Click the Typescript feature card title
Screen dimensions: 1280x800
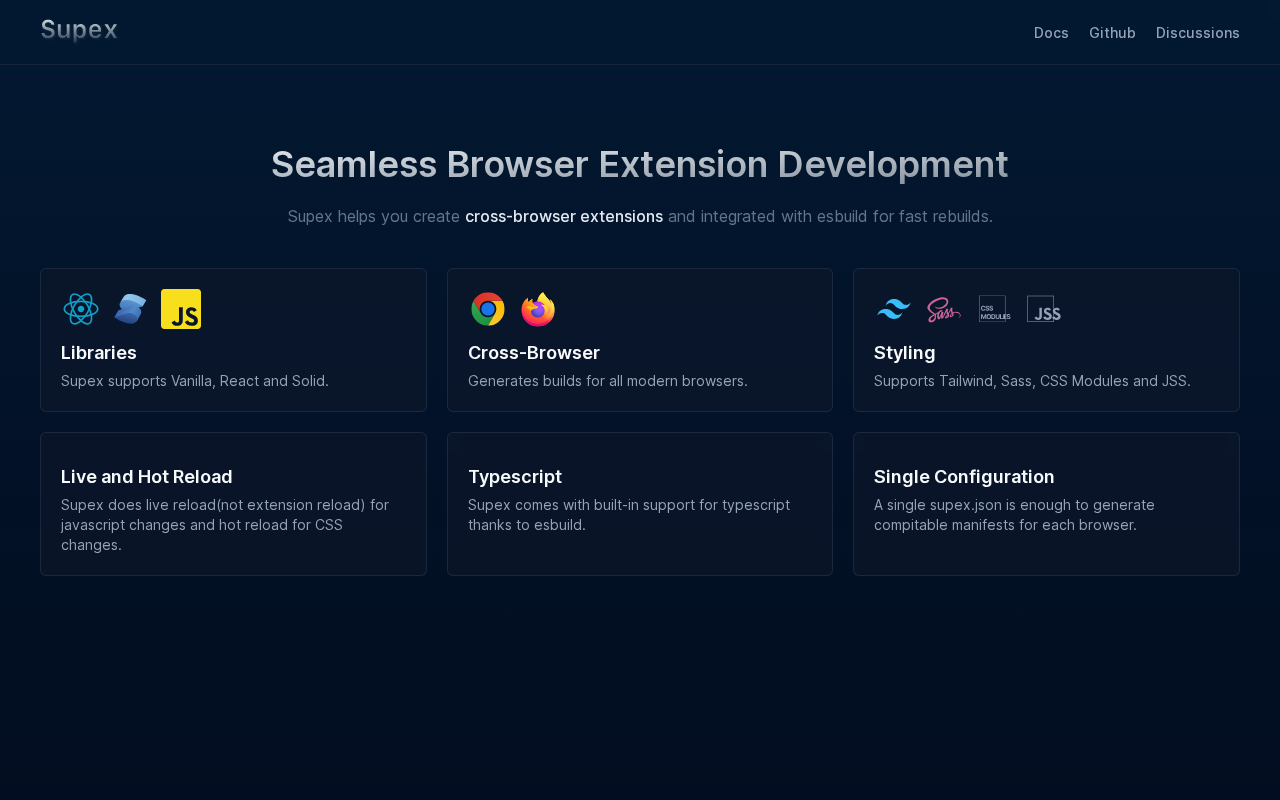(x=515, y=477)
